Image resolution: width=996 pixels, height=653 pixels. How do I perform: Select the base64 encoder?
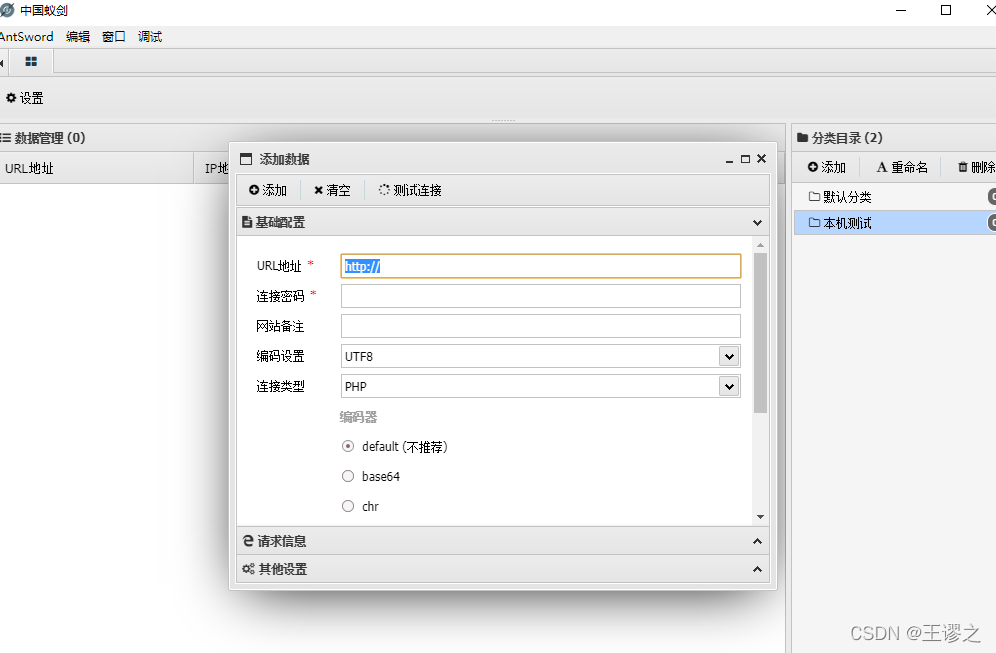348,476
